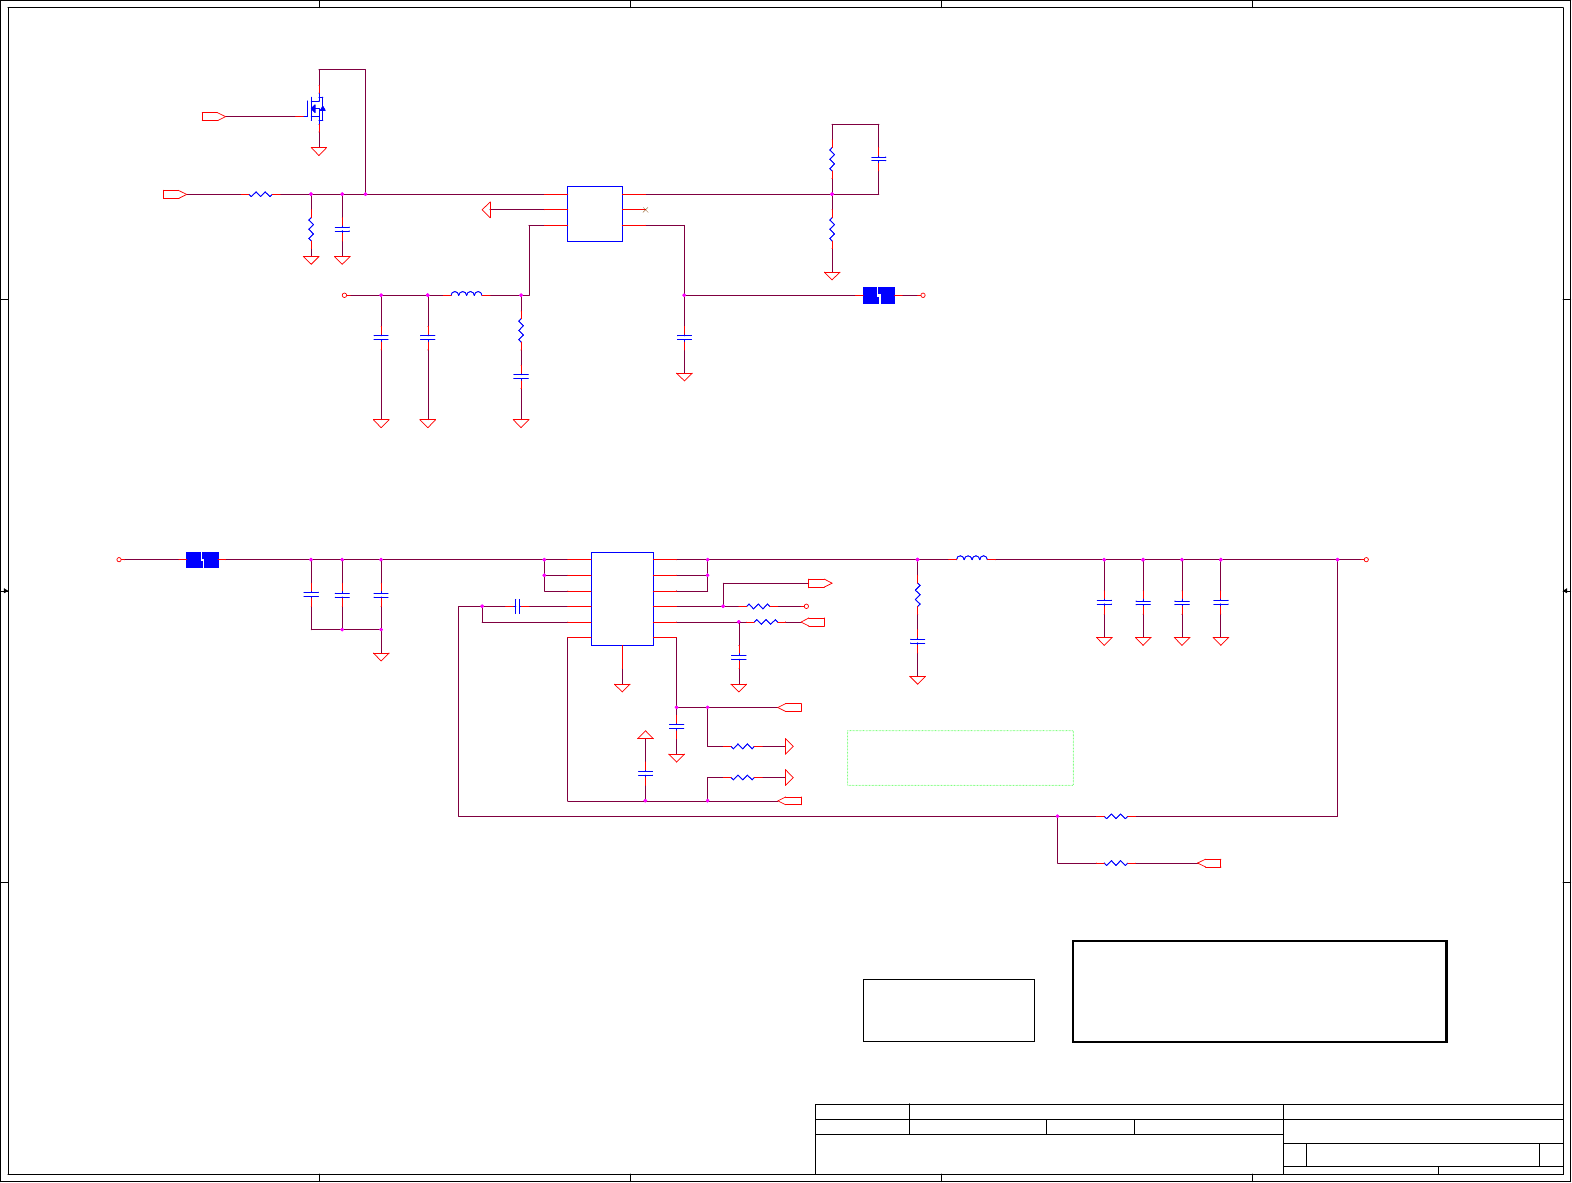Select the left-pointing power arrow beside small IC
The width and height of the screenshot is (1572, 1183).
coord(487,210)
